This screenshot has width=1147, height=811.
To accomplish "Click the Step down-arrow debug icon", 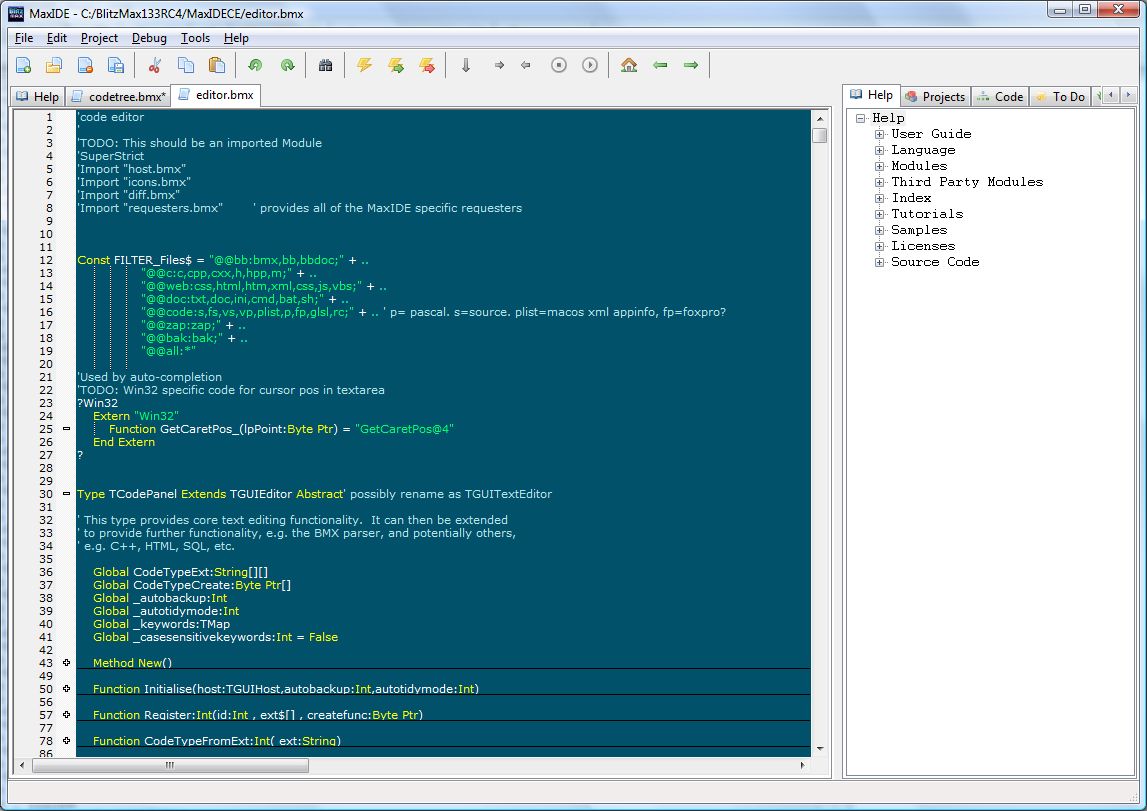I will click(x=465, y=65).
